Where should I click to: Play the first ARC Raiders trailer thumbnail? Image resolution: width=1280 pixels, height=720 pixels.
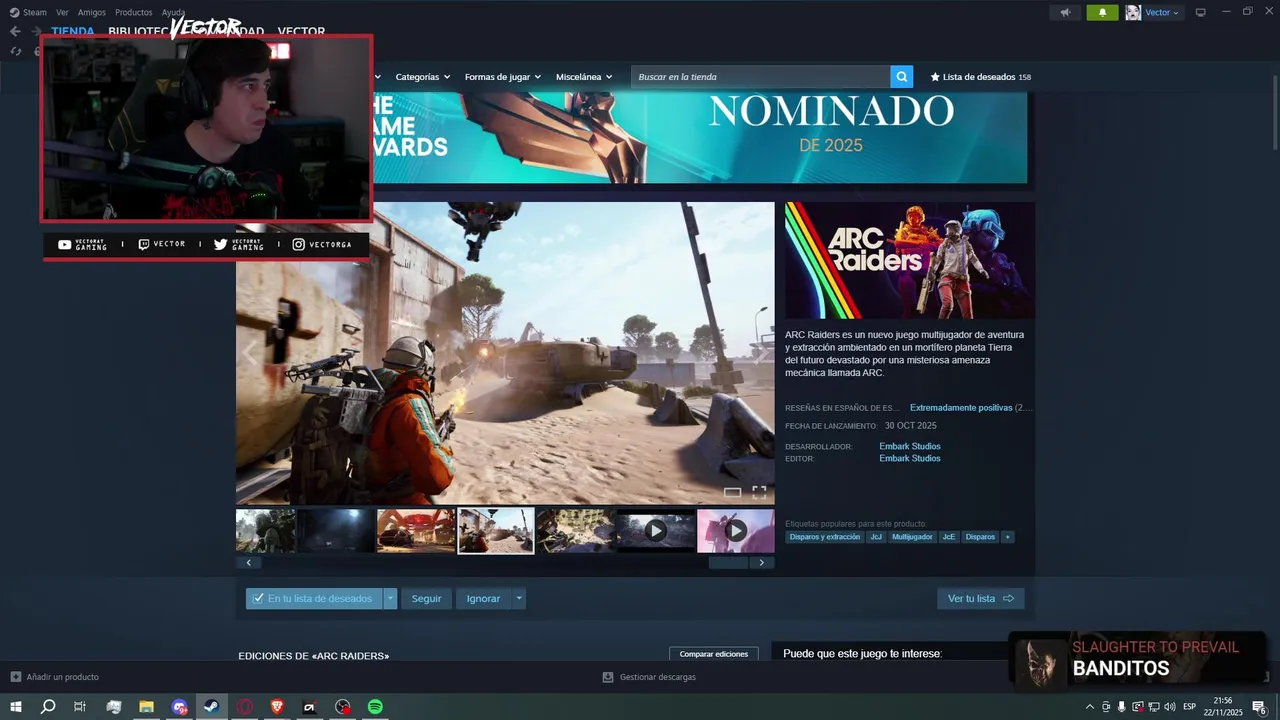pos(655,531)
